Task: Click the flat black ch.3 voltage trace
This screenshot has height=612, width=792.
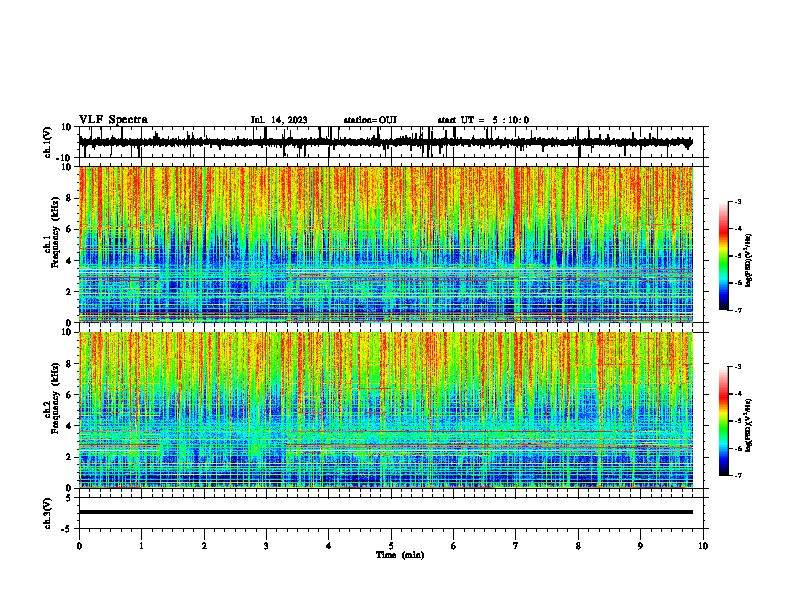Action: pyautogui.click(x=386, y=512)
